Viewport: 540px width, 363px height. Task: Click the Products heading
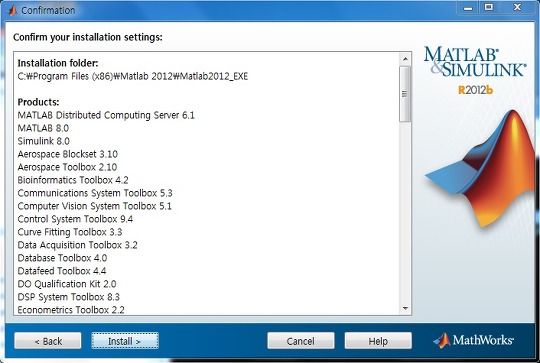(38, 102)
